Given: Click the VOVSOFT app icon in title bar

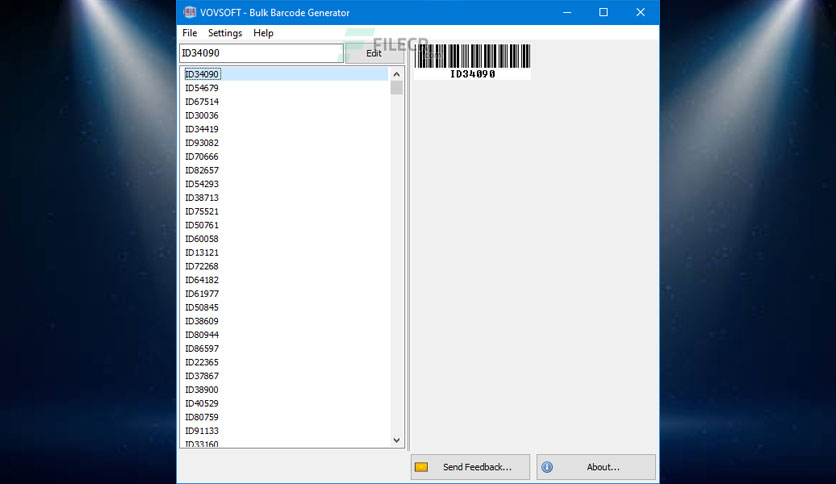Looking at the screenshot, I should [x=189, y=12].
